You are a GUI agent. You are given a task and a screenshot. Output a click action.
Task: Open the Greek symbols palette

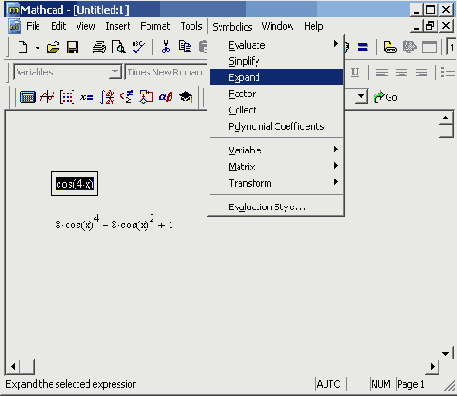pyautogui.click(x=166, y=97)
